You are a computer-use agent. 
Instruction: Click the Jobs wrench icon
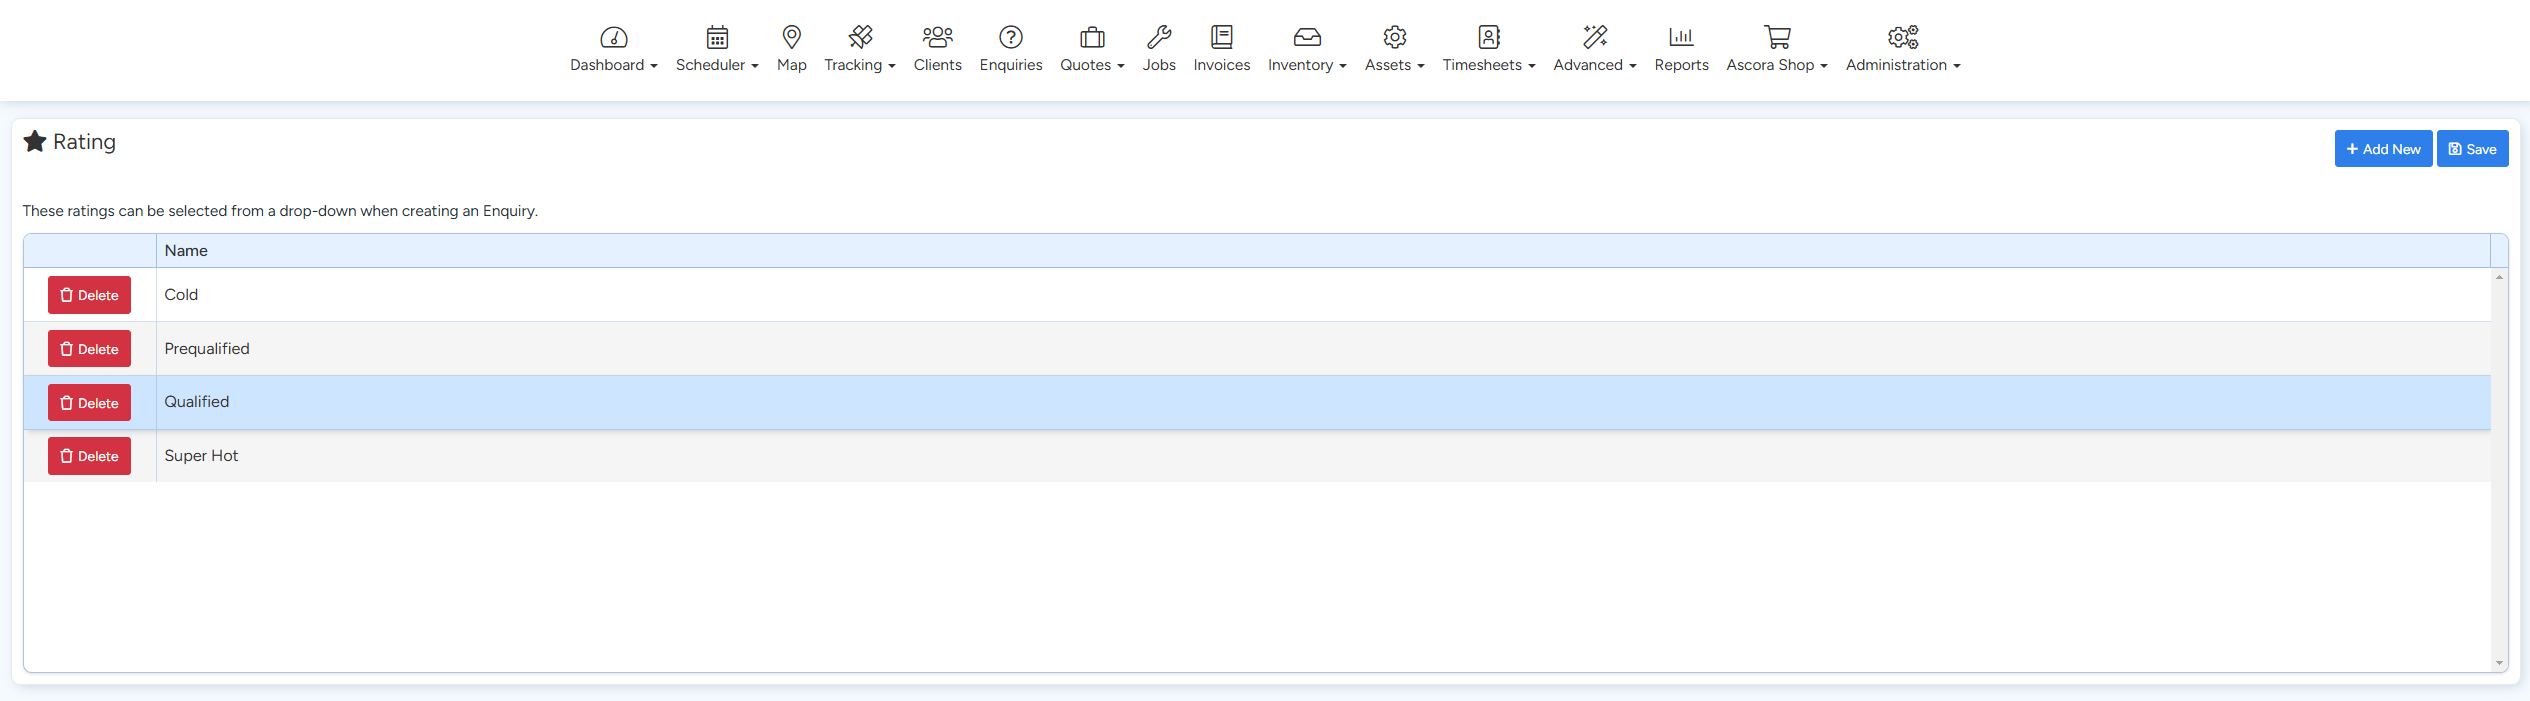pyautogui.click(x=1159, y=37)
